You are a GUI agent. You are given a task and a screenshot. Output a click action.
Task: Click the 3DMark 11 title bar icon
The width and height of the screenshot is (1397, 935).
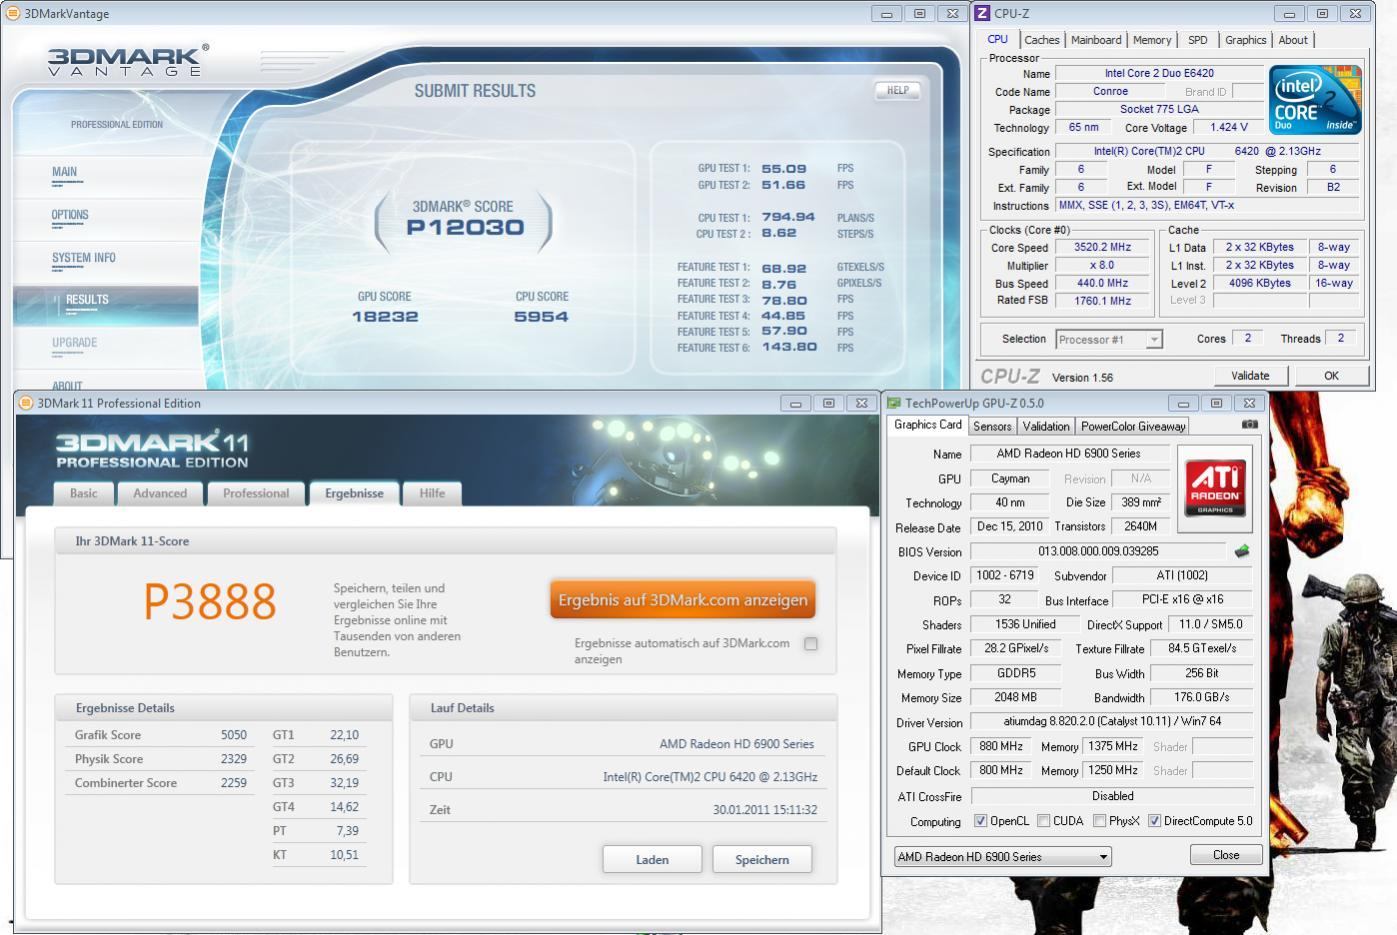coord(26,403)
